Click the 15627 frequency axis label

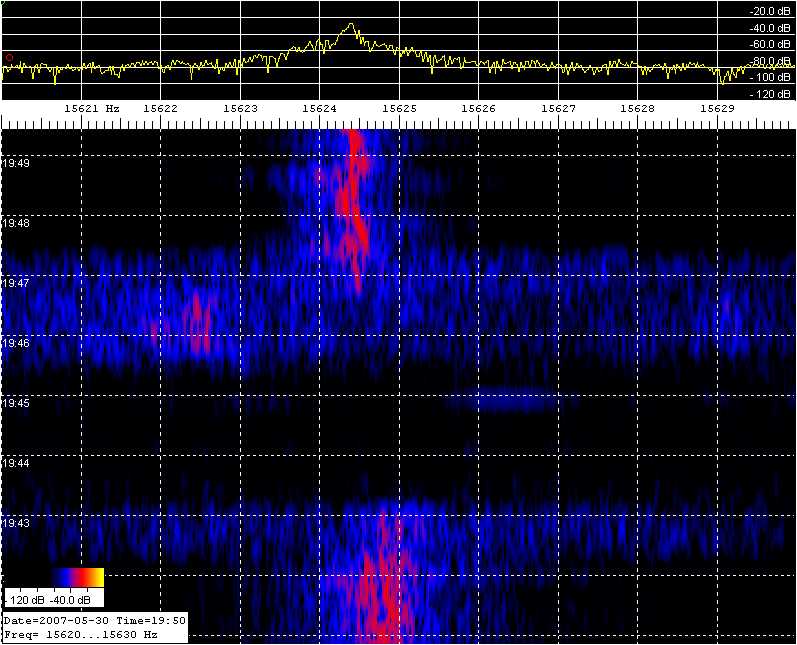click(559, 108)
